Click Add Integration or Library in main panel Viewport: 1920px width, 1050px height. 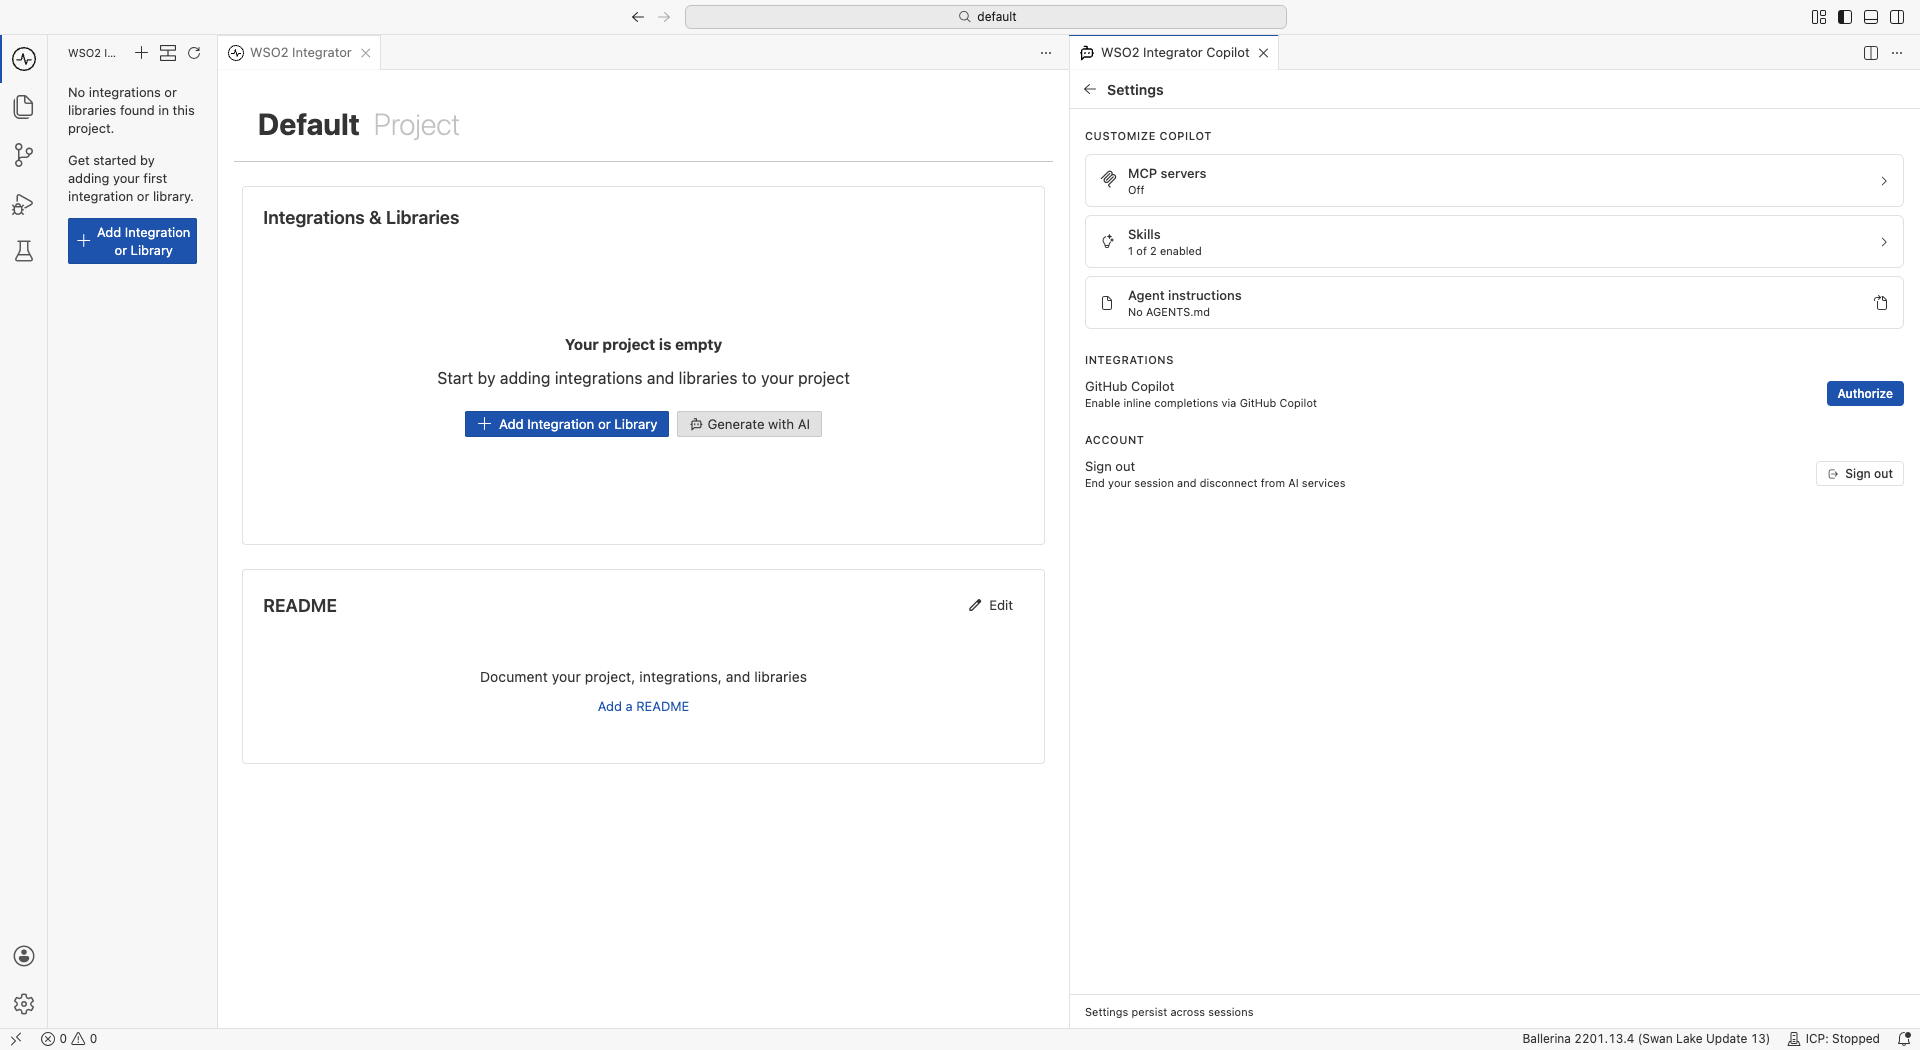coord(567,424)
